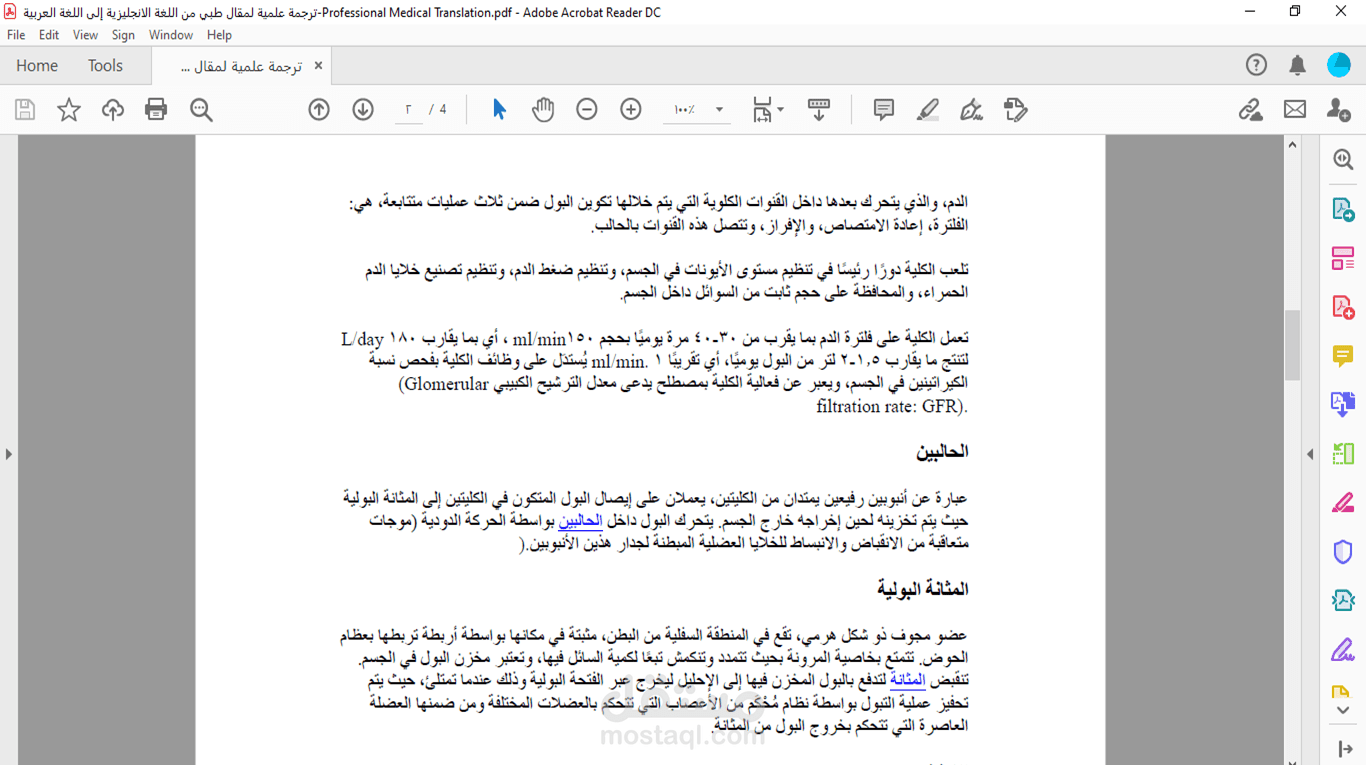Collapse the right tools pane arrow
This screenshot has width=1366, height=765.
[x=1344, y=749]
